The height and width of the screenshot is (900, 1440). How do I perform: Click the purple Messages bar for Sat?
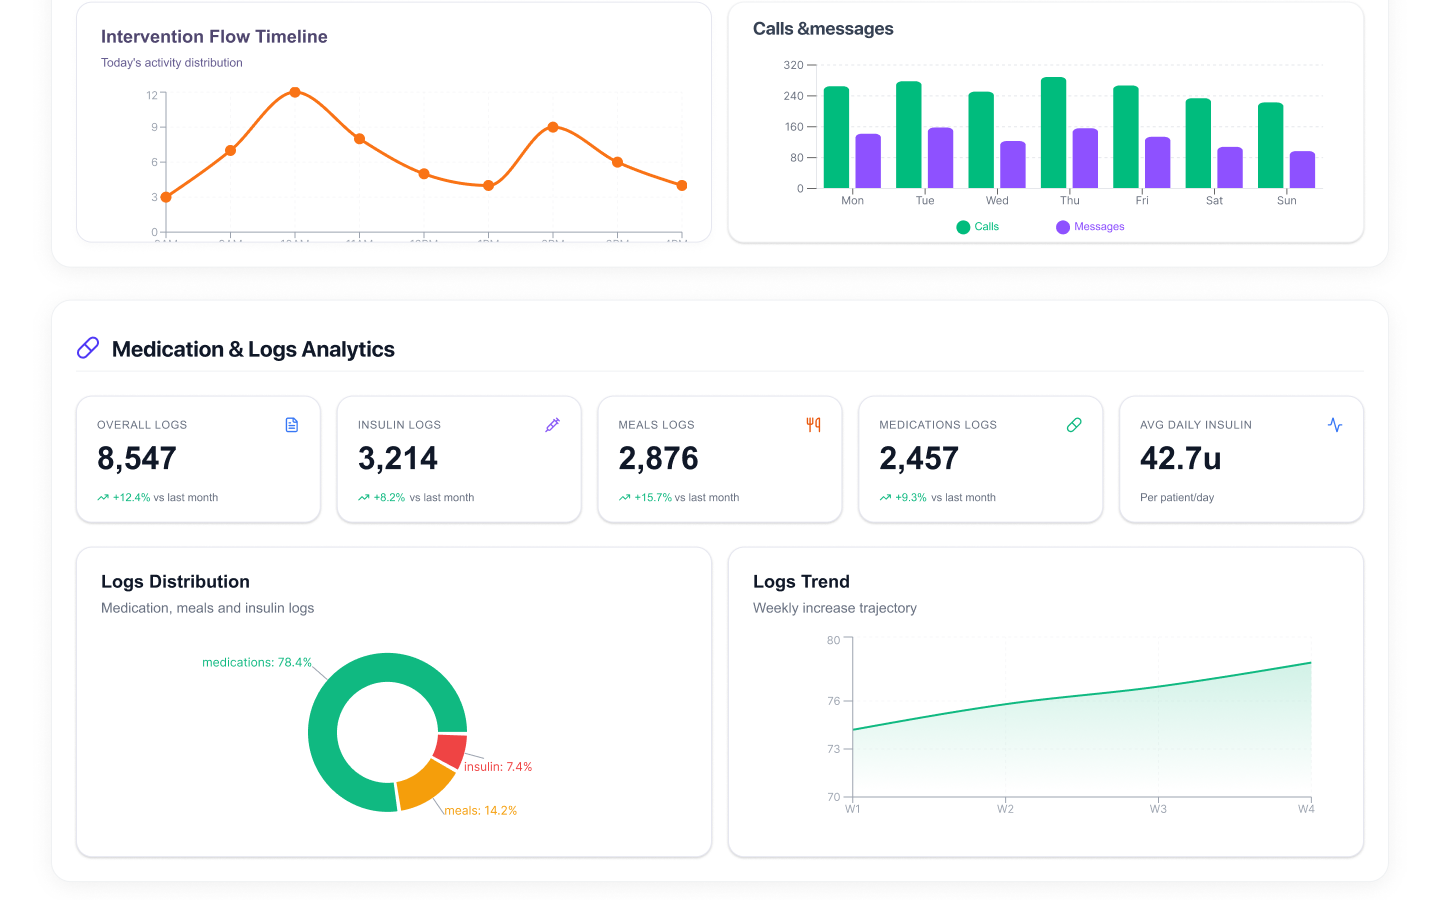click(1230, 168)
